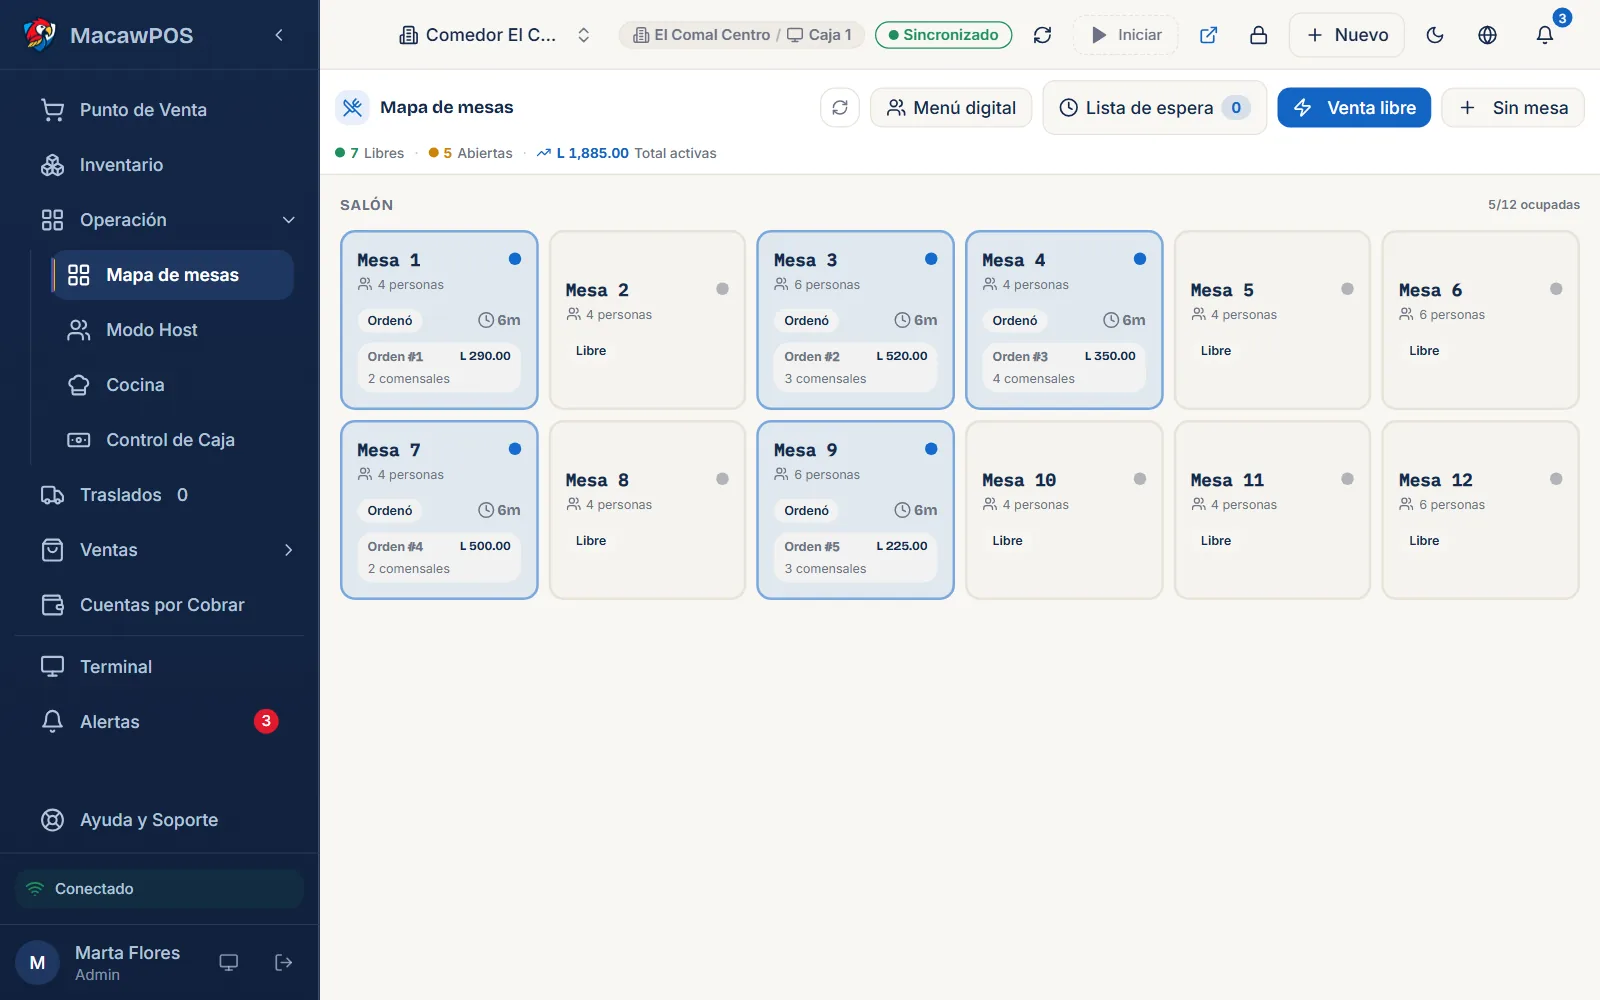Select the Mesa 10 card
Viewport: 1600px width, 1000px height.
[1064, 510]
